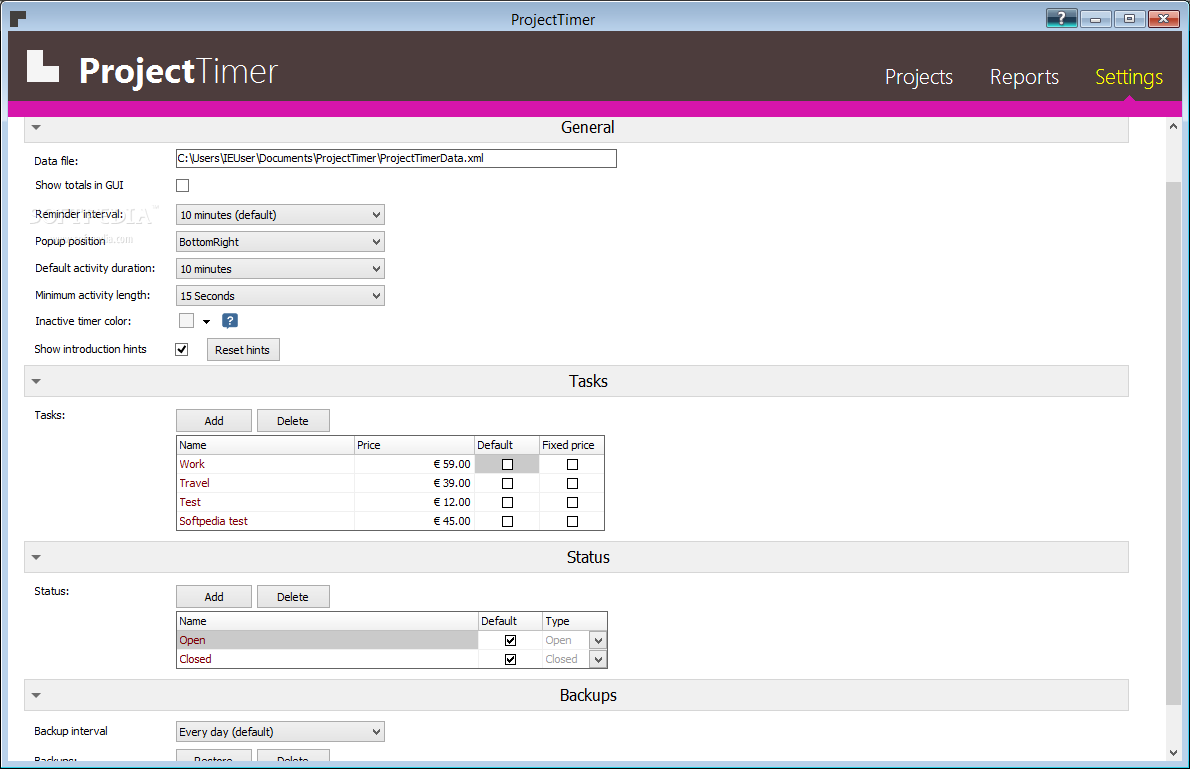Image resolution: width=1190 pixels, height=769 pixels.
Task: Click scrollbar up arrow
Action: click(1173, 126)
